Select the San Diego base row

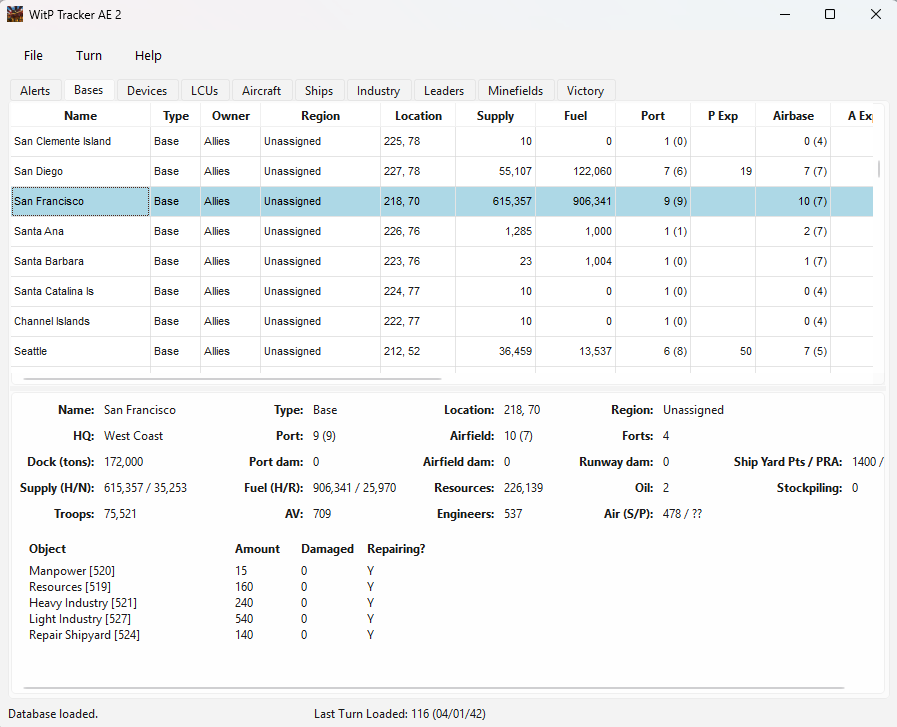[442, 171]
